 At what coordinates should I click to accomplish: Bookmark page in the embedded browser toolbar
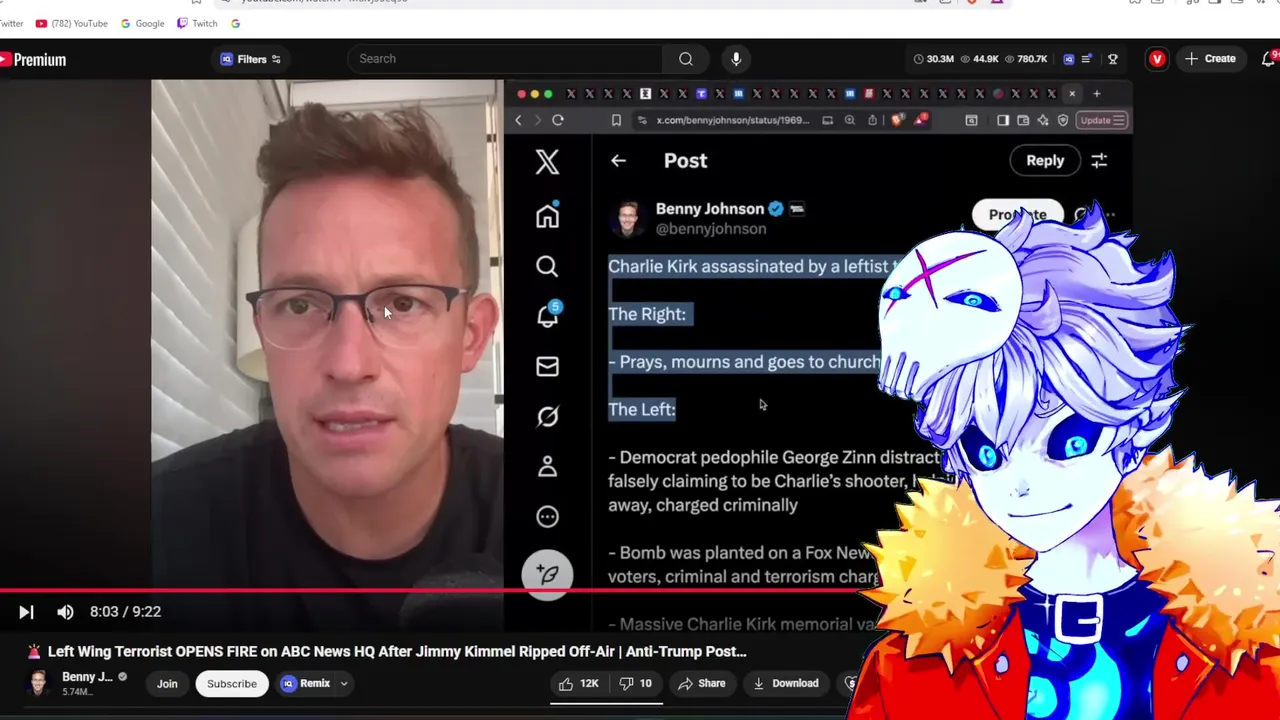[616, 120]
